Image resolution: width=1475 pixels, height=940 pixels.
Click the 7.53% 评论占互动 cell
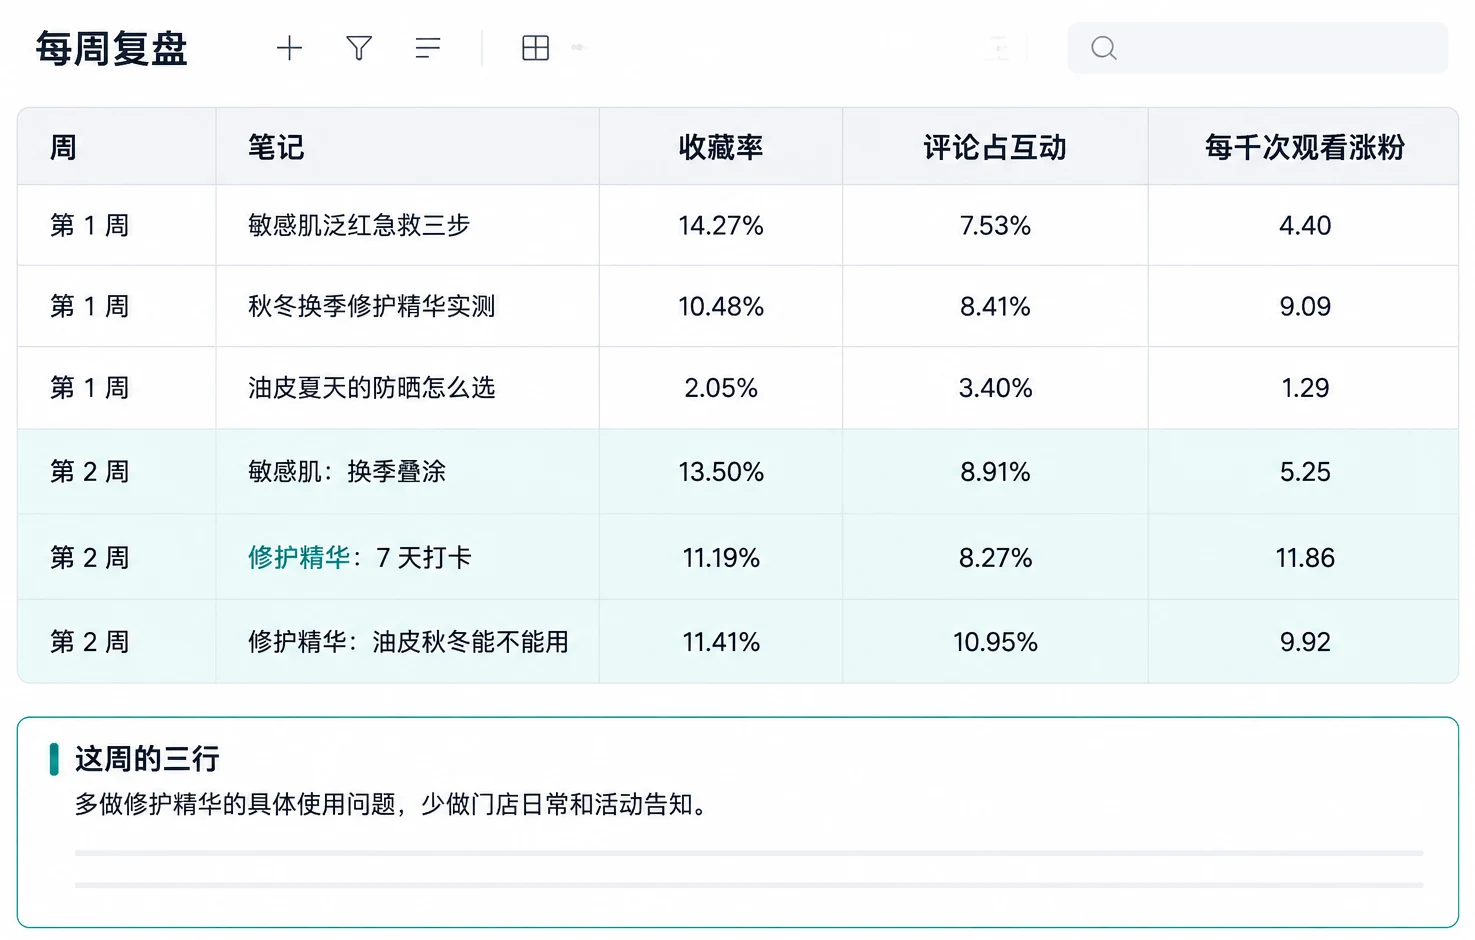click(x=995, y=225)
